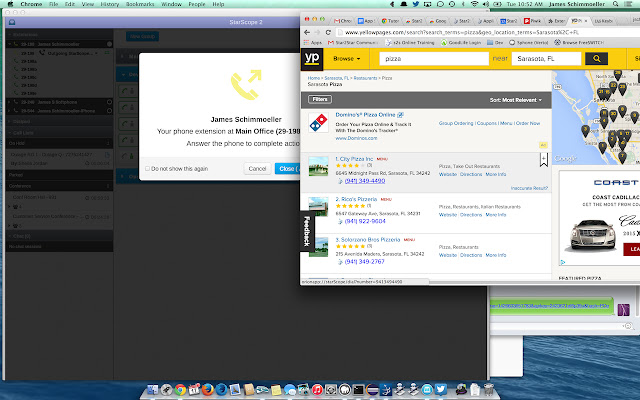Click Website link for Rico's Pizzeria

click(448, 215)
